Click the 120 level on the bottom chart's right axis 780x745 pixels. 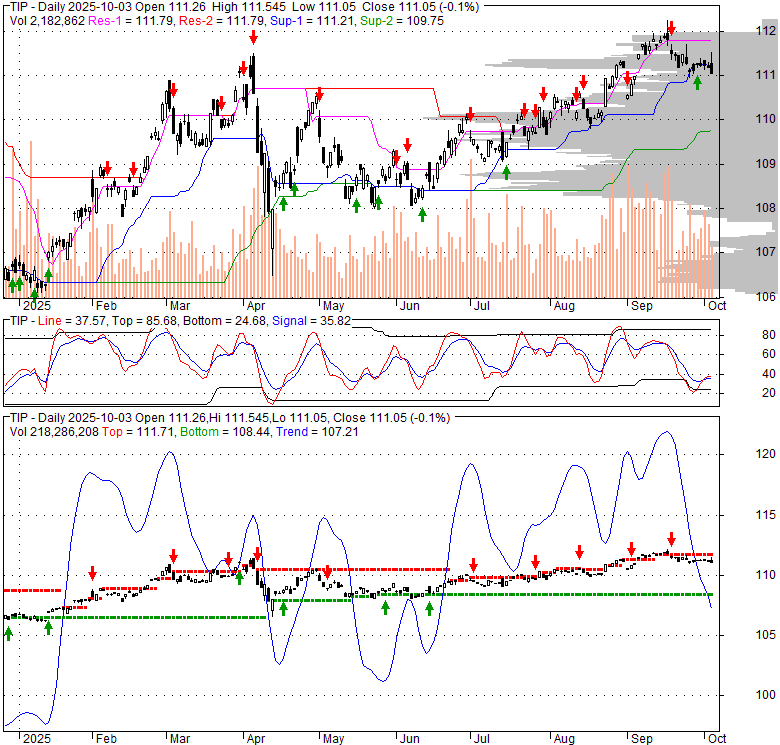[738, 454]
